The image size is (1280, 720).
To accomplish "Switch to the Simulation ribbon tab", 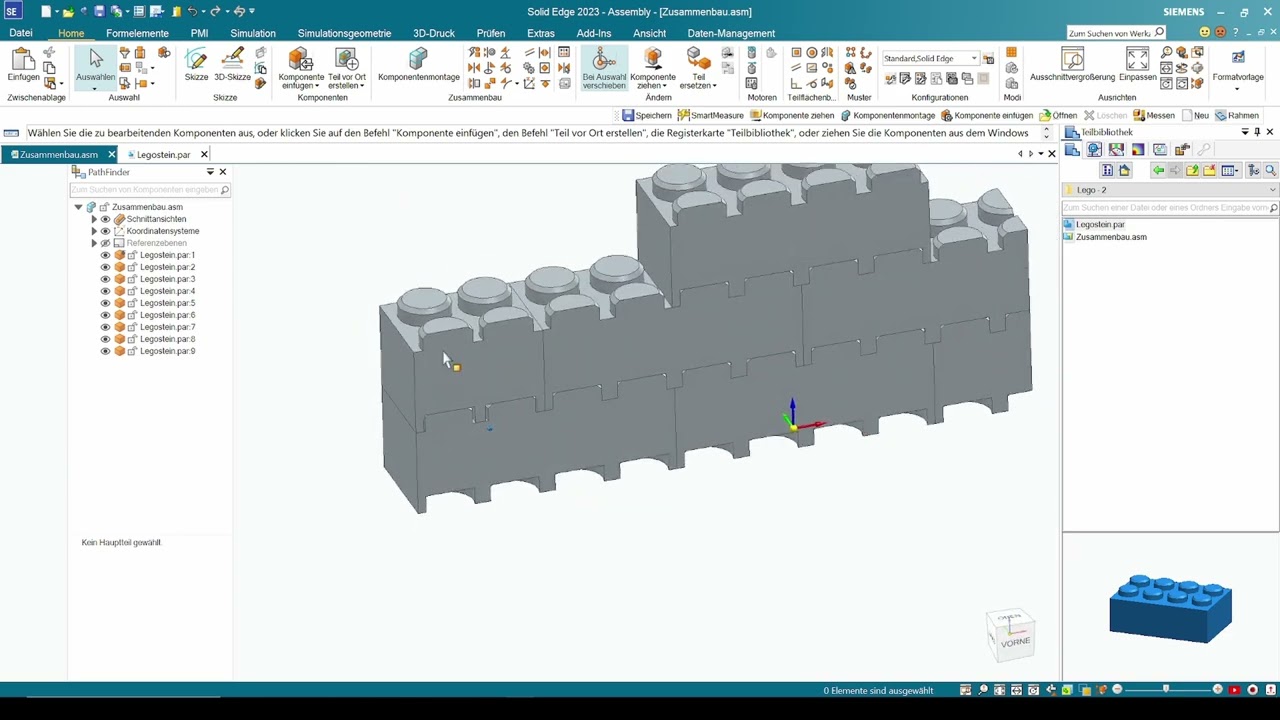I will point(253,33).
